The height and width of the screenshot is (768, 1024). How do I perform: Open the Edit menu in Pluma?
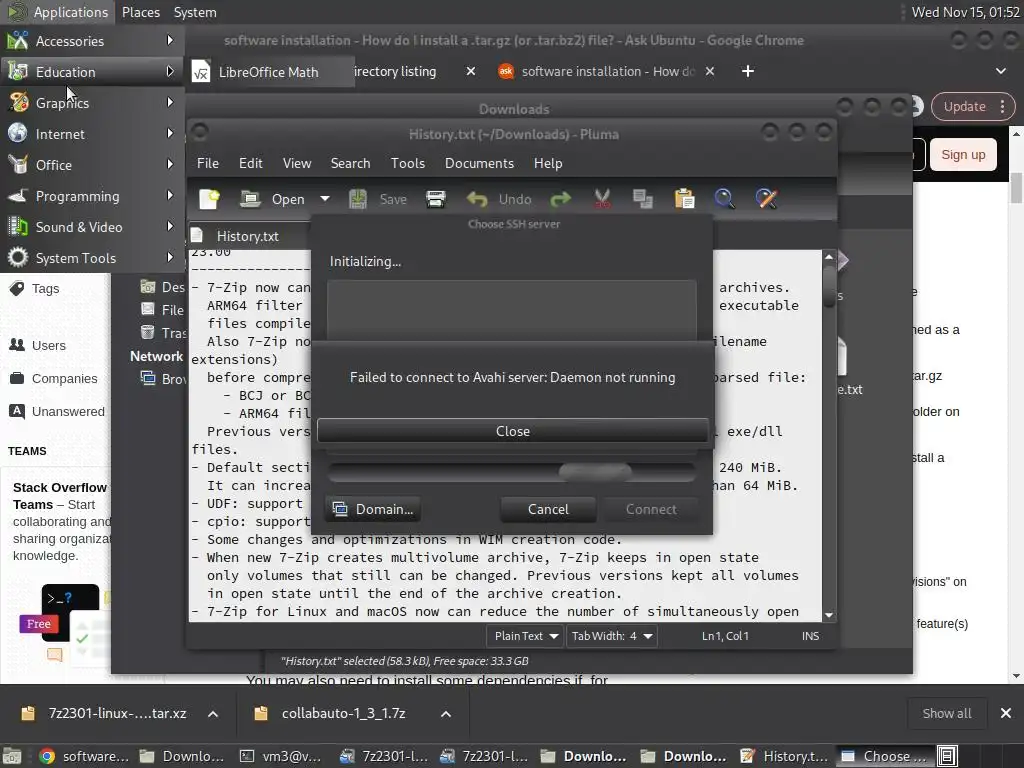point(251,163)
